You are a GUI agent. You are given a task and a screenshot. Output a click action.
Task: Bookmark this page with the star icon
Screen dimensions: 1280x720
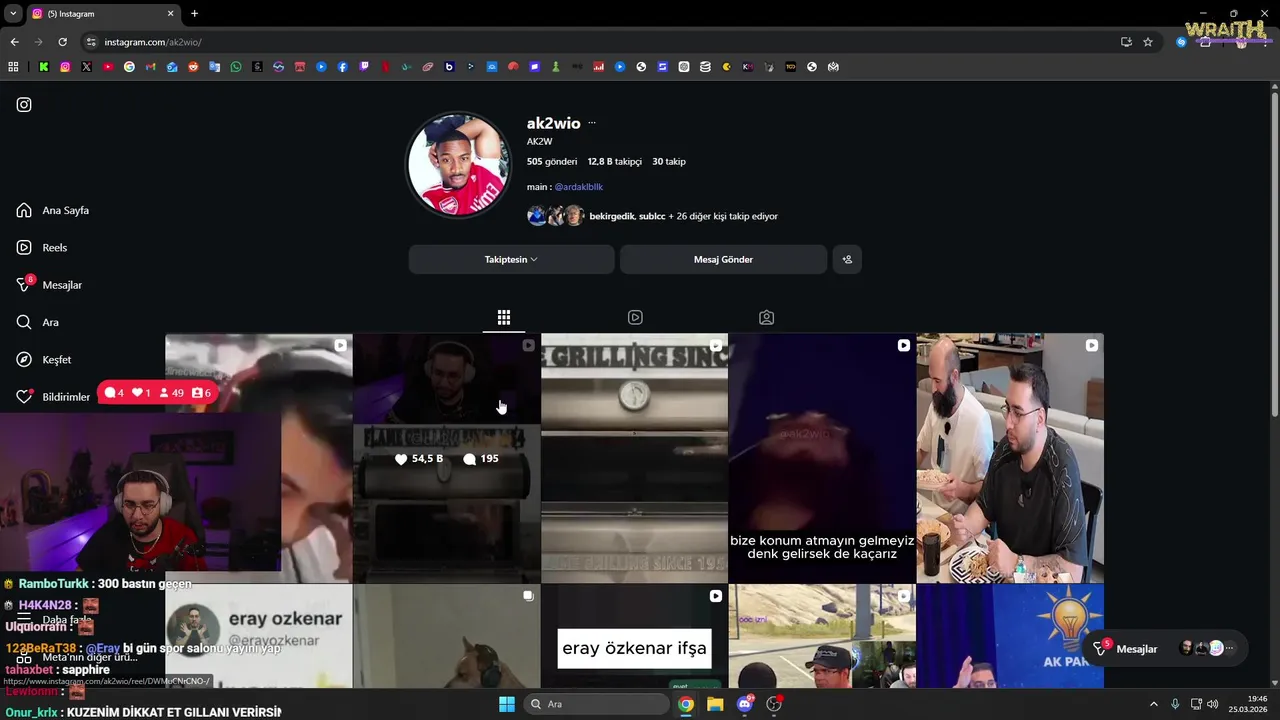click(x=1148, y=42)
